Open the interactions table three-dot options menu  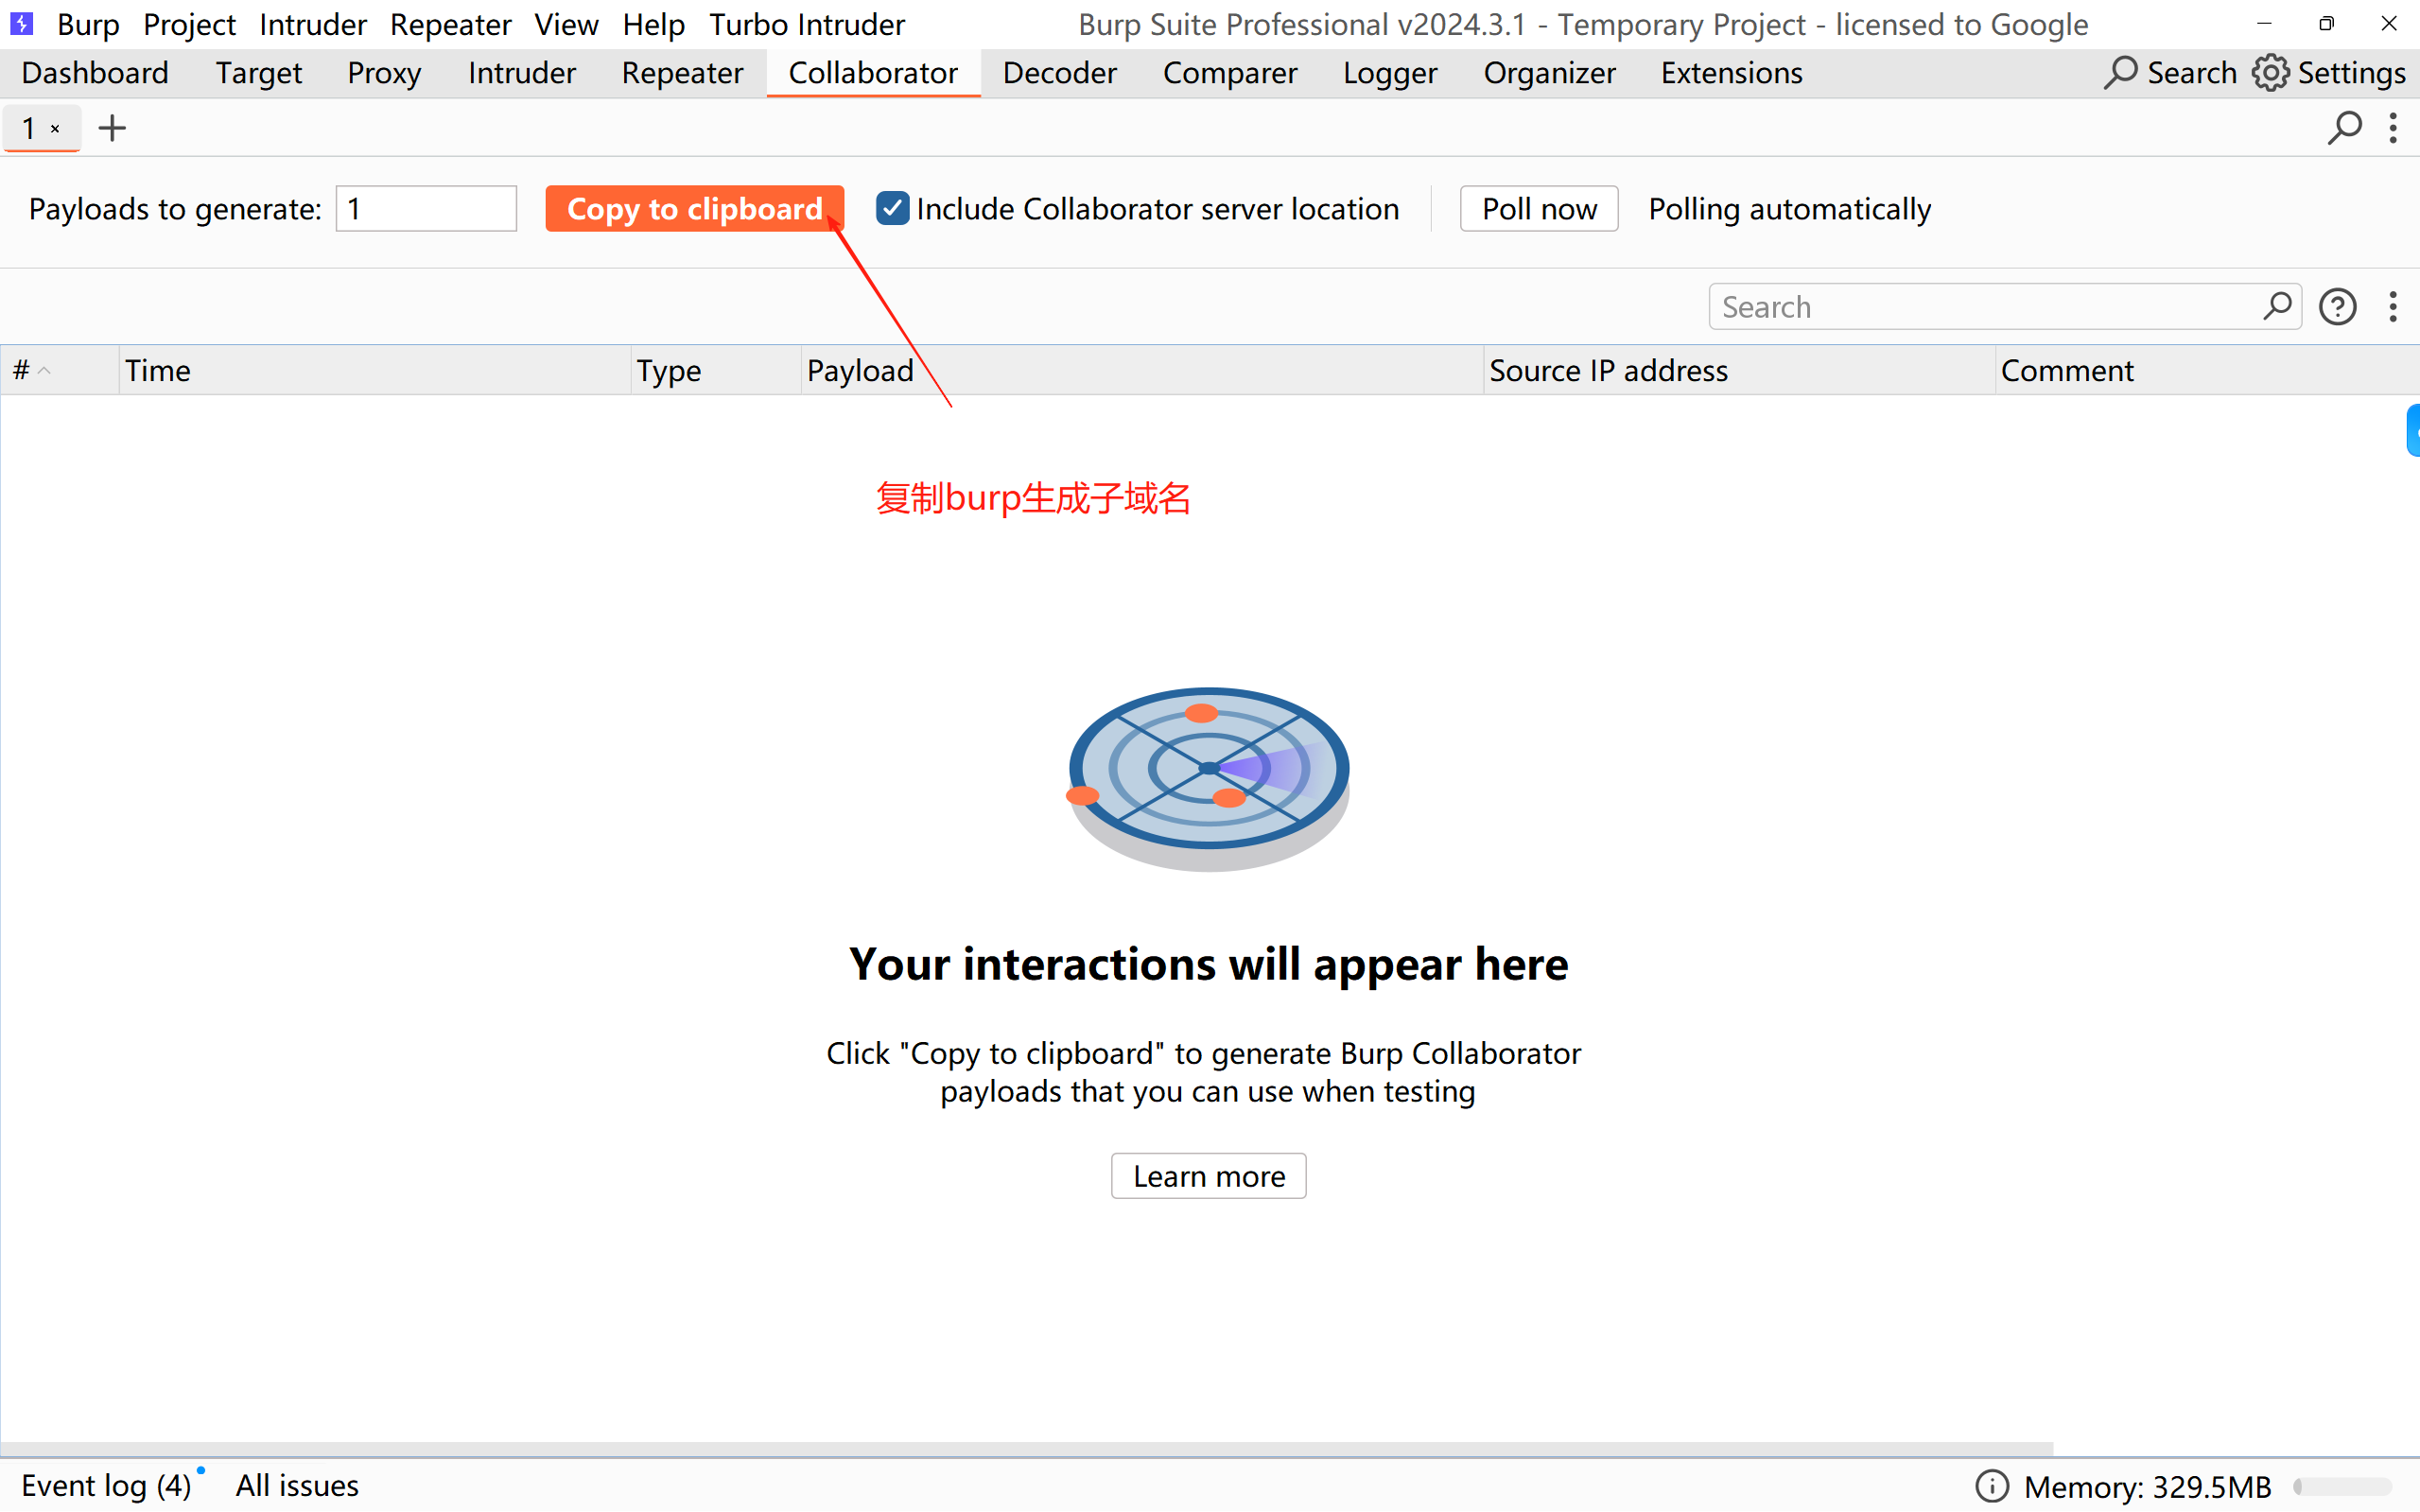(x=2393, y=307)
